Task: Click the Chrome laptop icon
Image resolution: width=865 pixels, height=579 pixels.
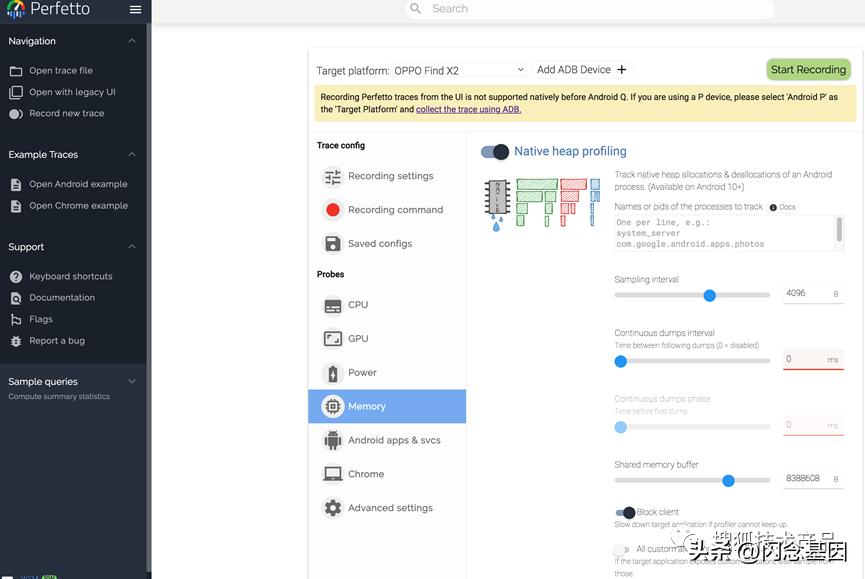Action: [x=333, y=474]
